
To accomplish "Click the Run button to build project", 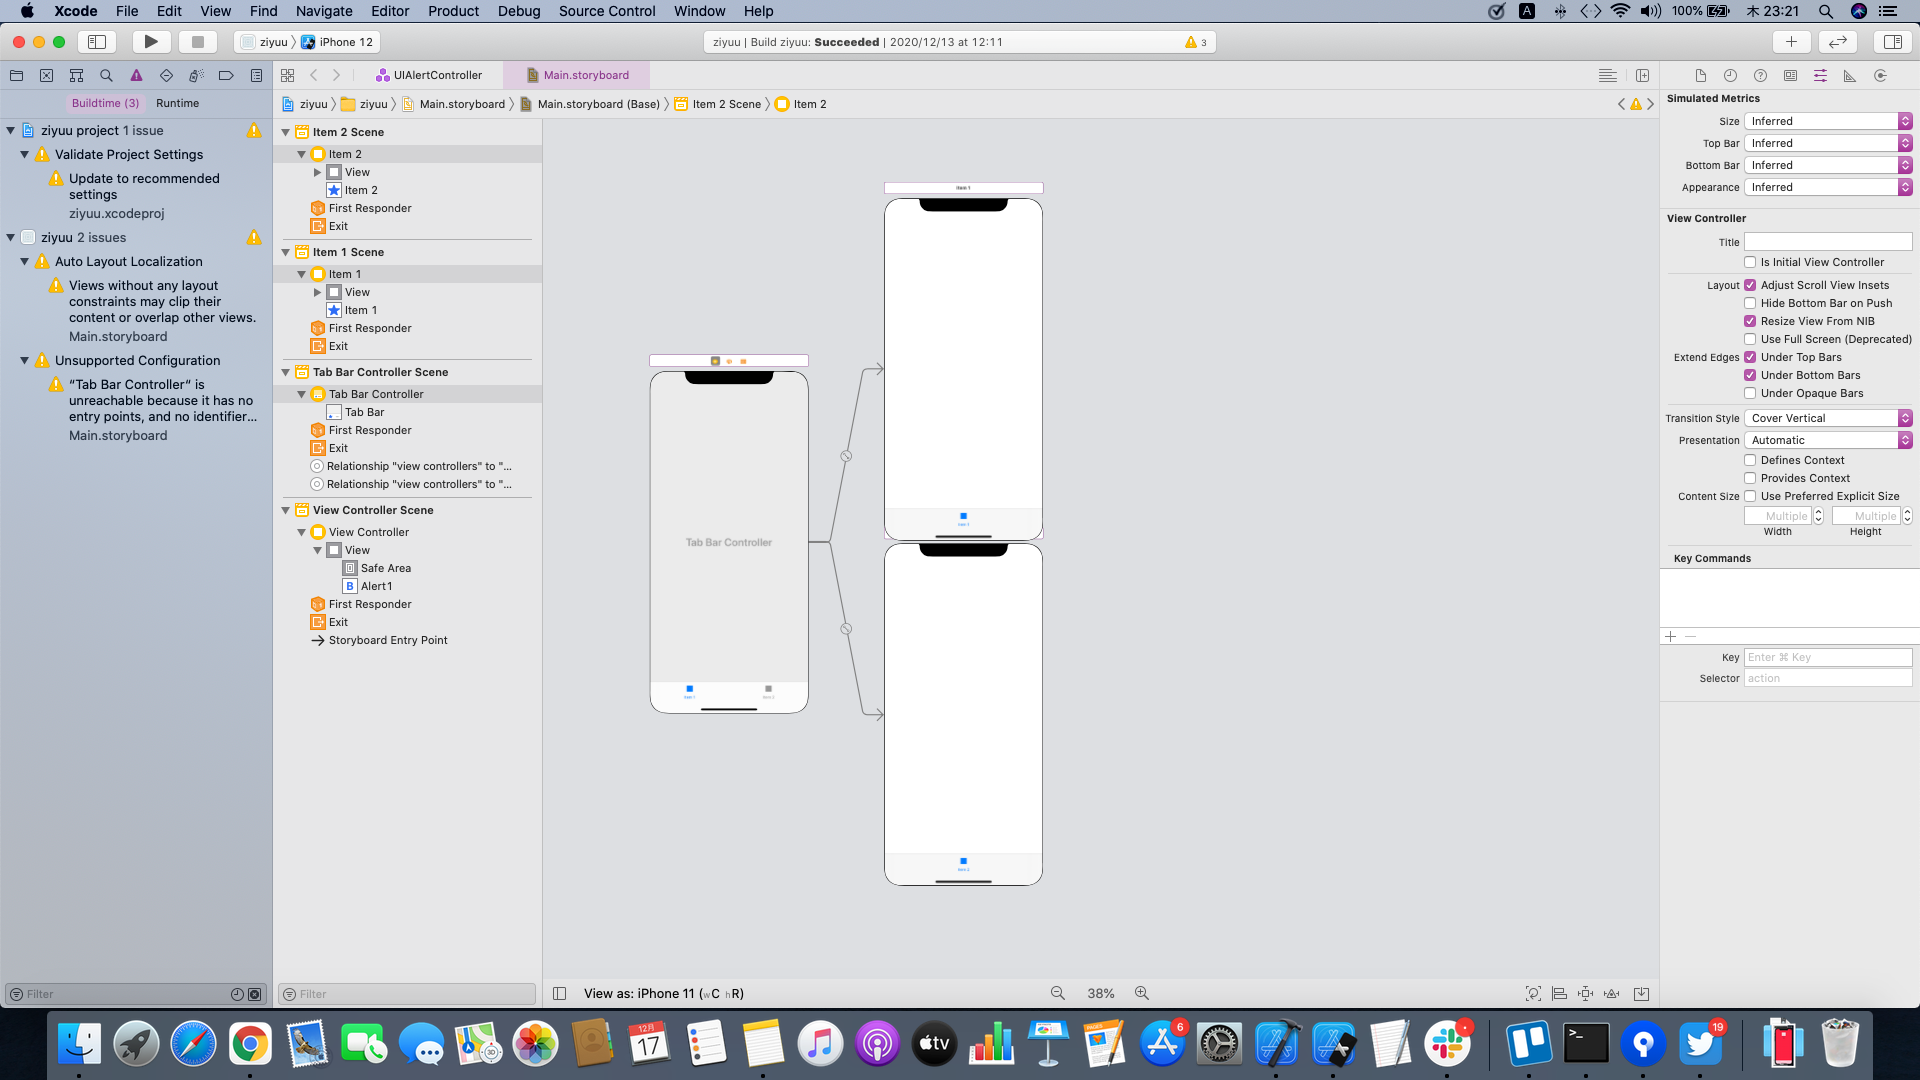I will tap(150, 42).
